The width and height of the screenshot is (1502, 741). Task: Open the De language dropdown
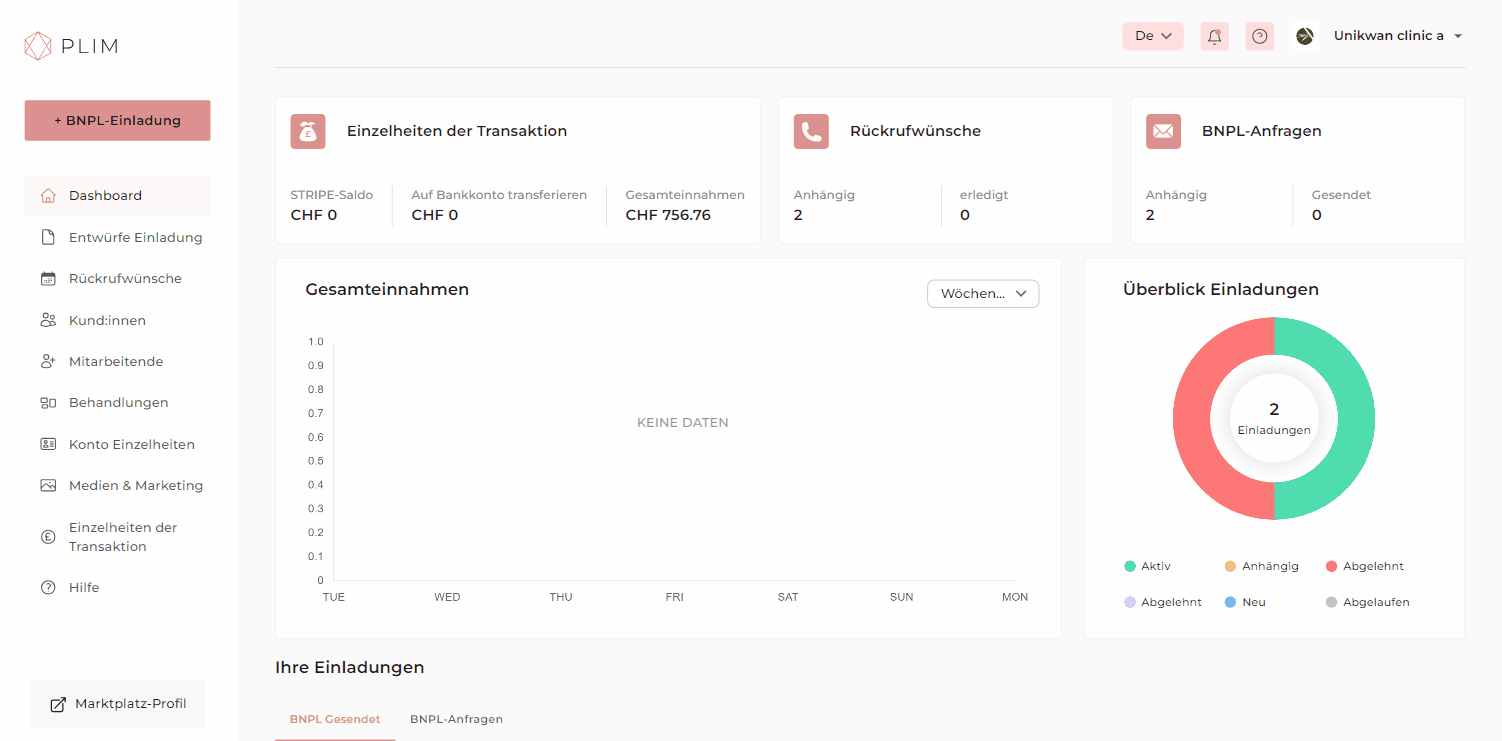pos(1152,36)
